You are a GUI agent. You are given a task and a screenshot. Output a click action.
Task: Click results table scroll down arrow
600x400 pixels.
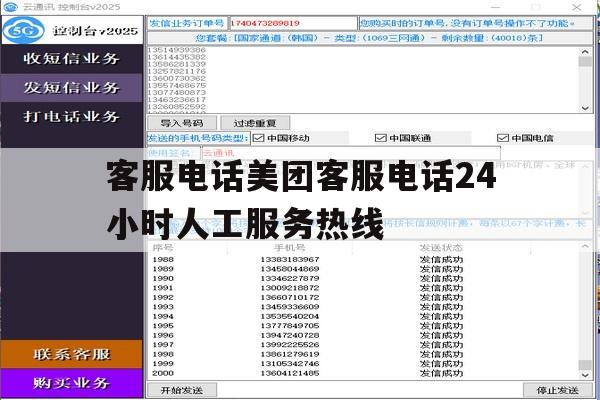click(x=585, y=376)
